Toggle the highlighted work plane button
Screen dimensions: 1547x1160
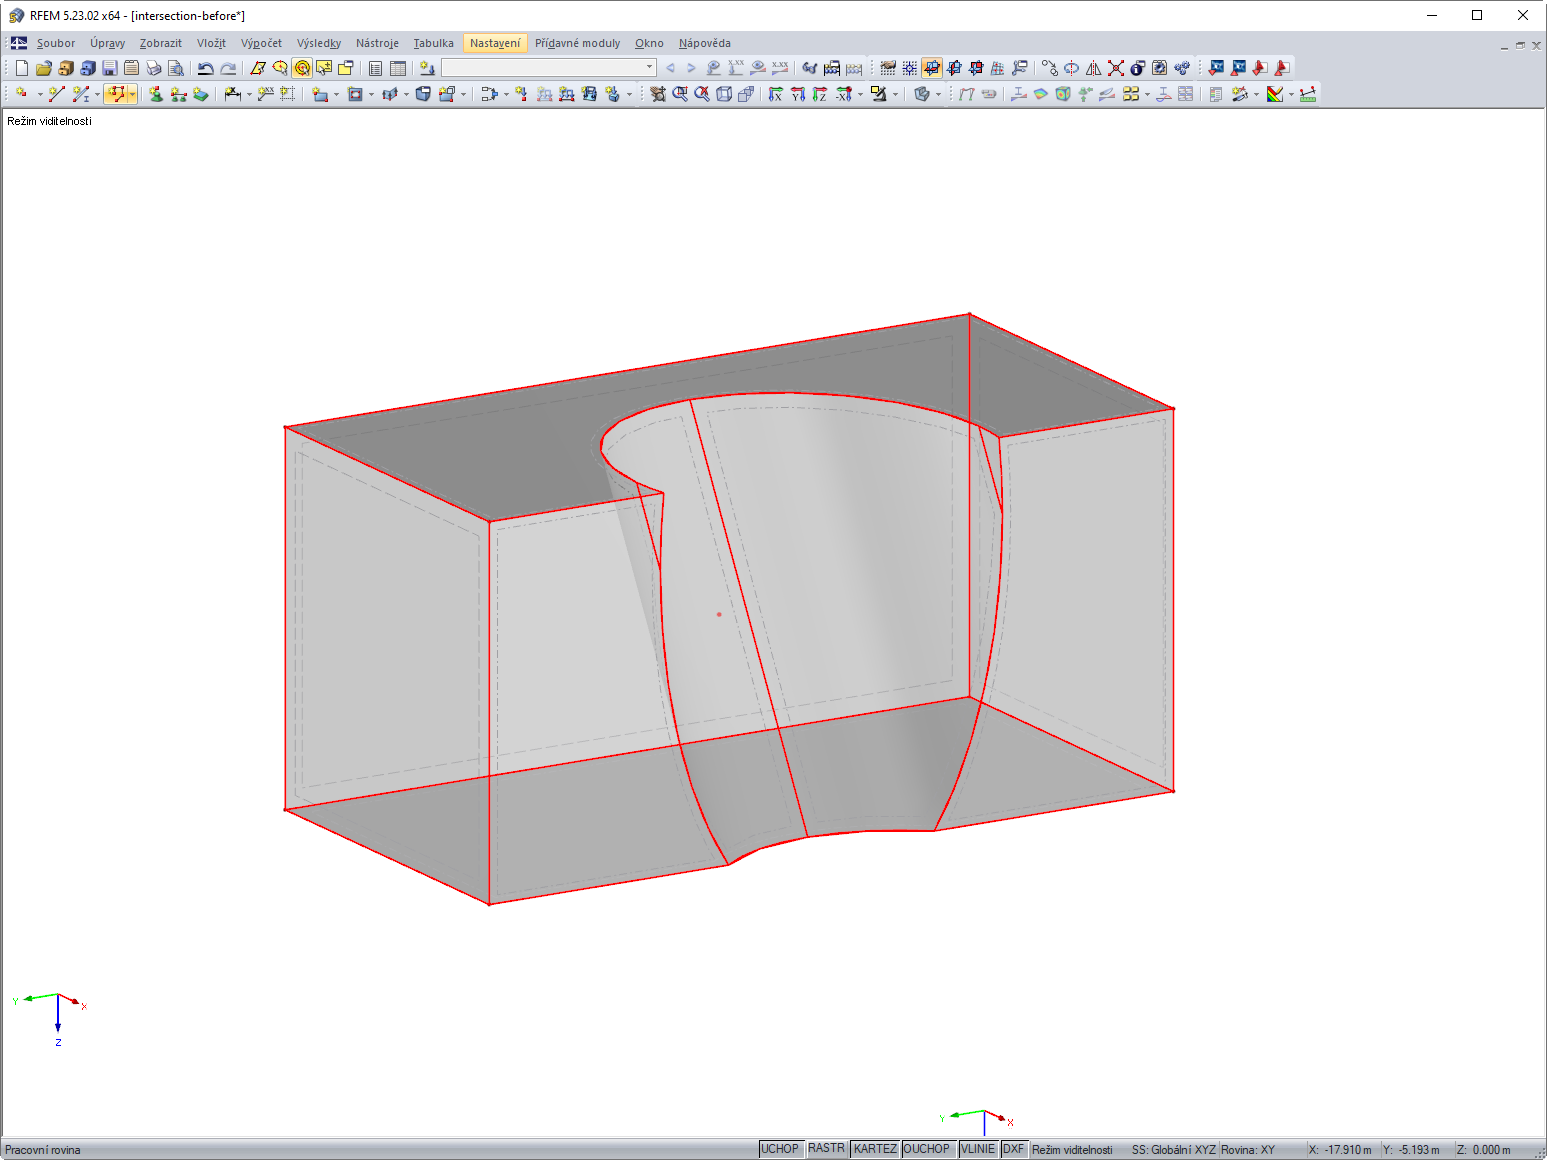(x=932, y=68)
